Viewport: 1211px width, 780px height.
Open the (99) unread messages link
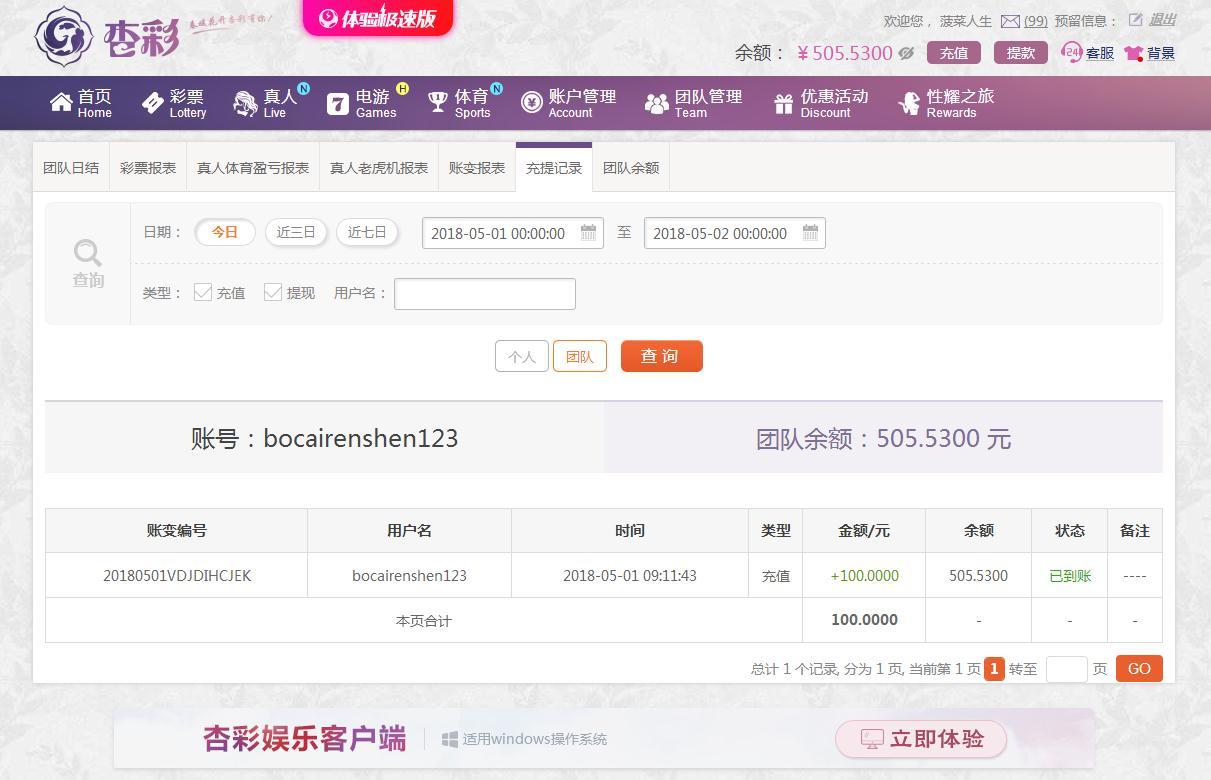(x=1036, y=21)
